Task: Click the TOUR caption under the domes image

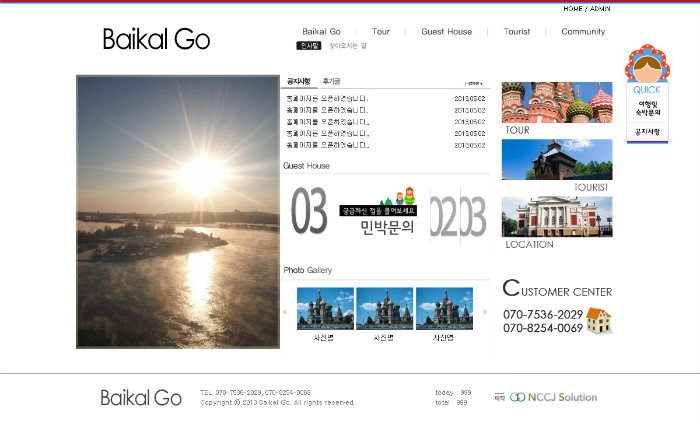Action: click(x=517, y=130)
